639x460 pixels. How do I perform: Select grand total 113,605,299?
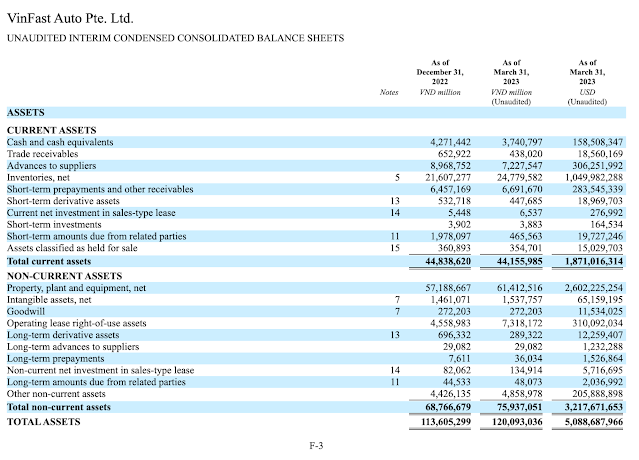pyautogui.click(x=446, y=422)
